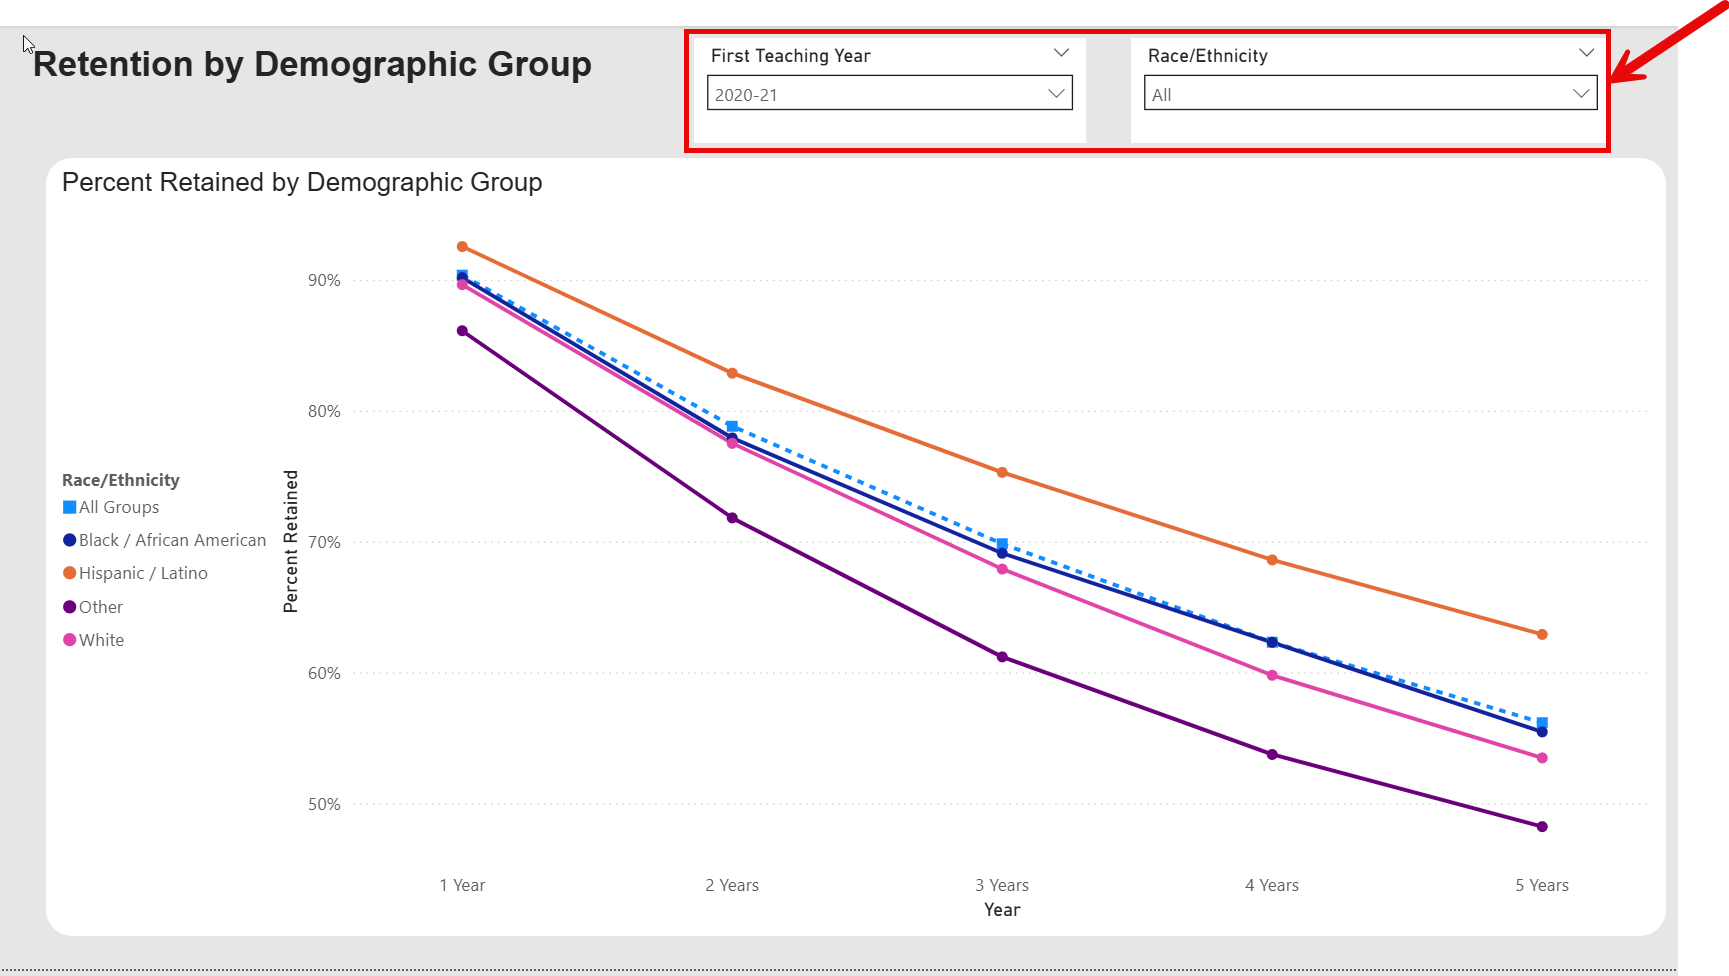Open the First Teaching Year 2020-21 dropdown
The image size is (1729, 976).
[889, 94]
